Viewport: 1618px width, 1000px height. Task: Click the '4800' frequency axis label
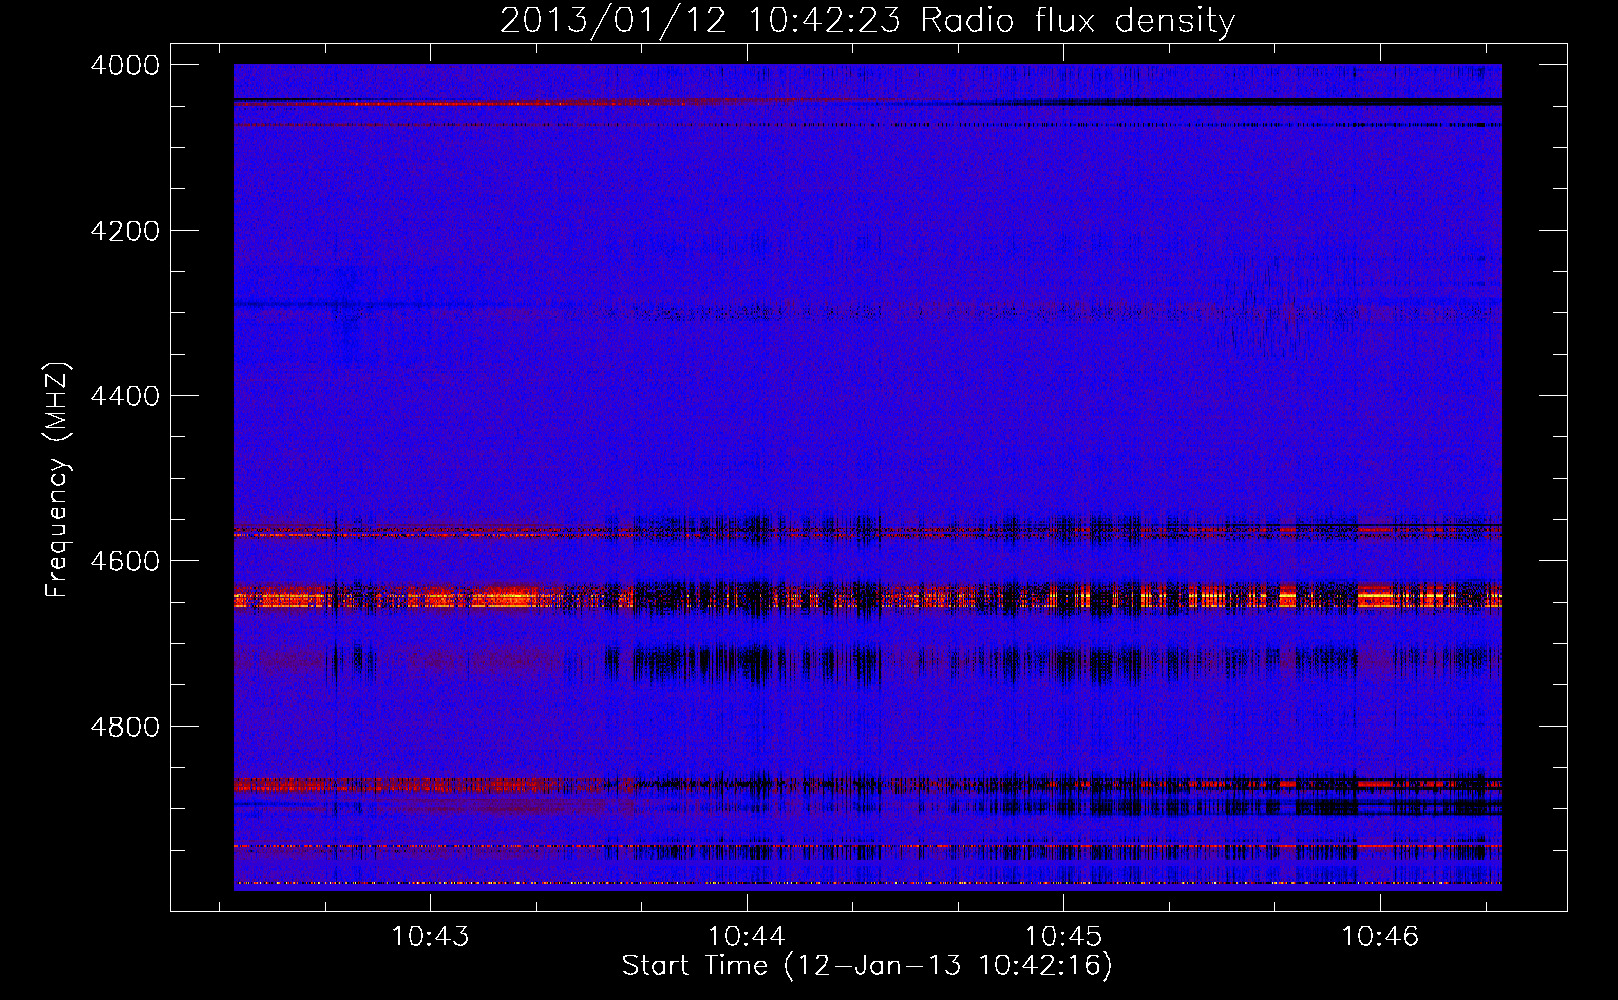125,726
